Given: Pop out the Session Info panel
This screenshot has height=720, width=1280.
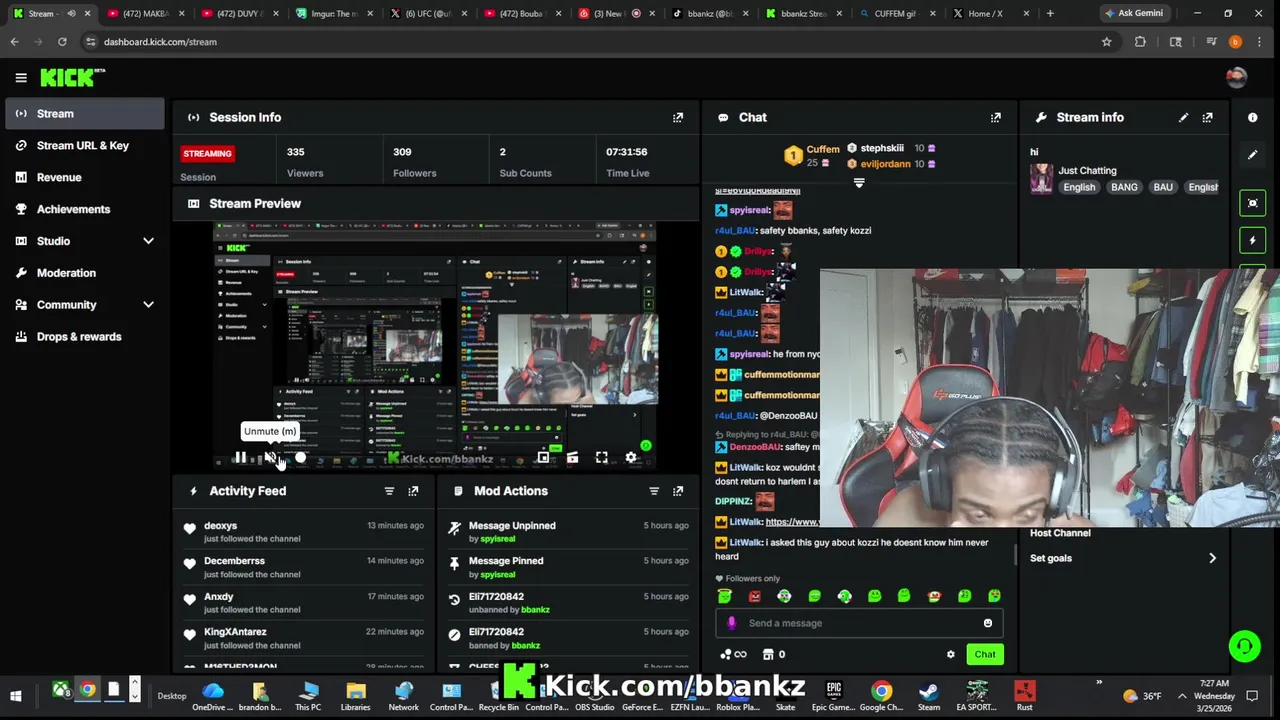Looking at the screenshot, I should [x=678, y=117].
